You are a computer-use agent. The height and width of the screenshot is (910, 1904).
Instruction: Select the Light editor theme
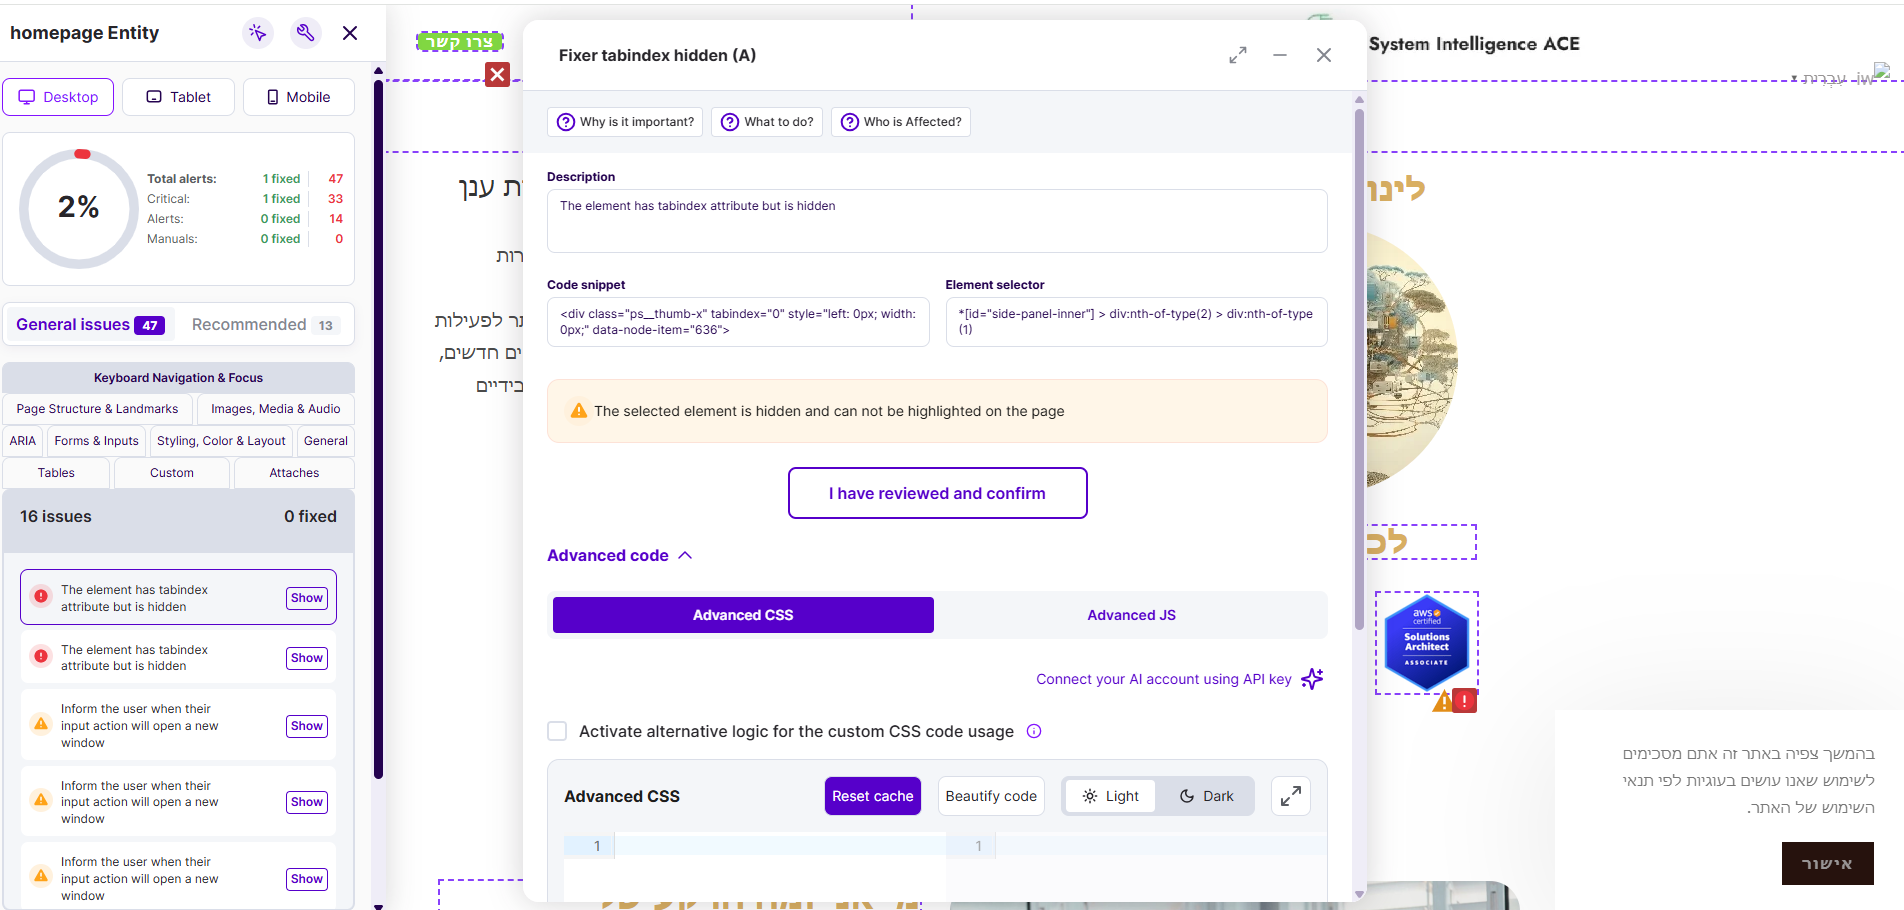coord(1111,796)
